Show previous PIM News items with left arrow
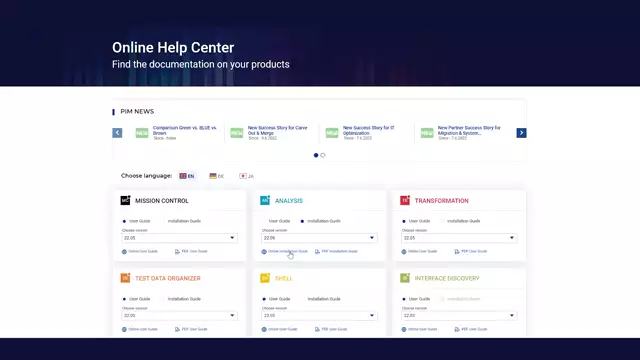Viewport: 640px width, 360px height. pyautogui.click(x=117, y=133)
